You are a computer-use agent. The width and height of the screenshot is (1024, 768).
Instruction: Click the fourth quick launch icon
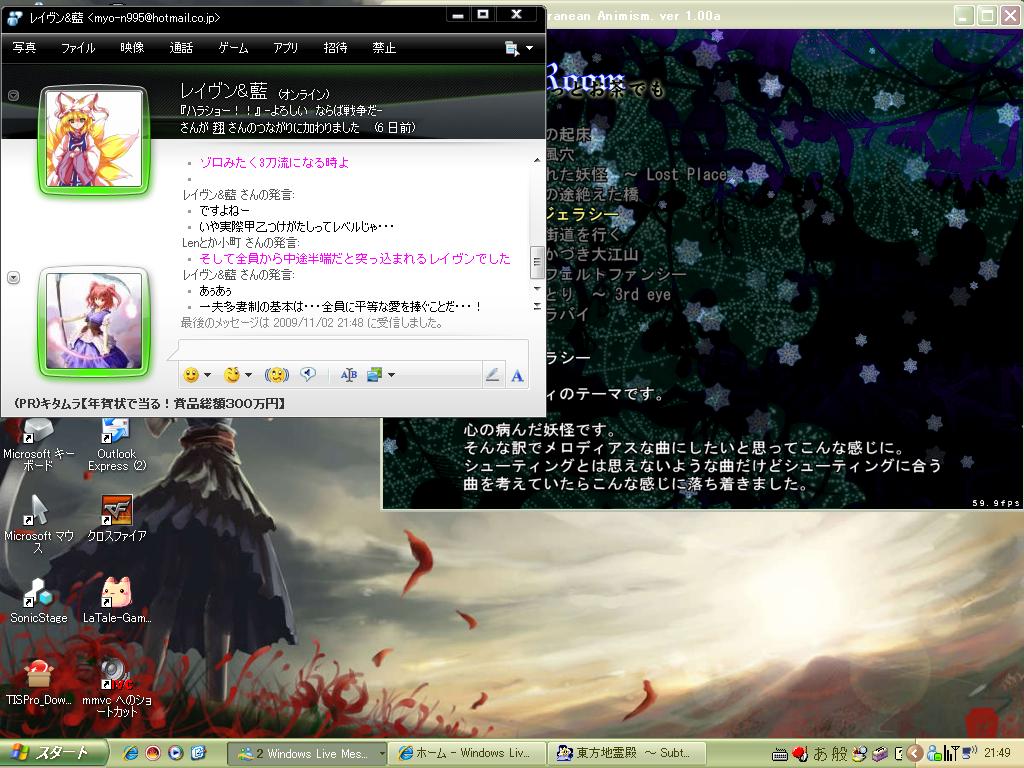(199, 753)
